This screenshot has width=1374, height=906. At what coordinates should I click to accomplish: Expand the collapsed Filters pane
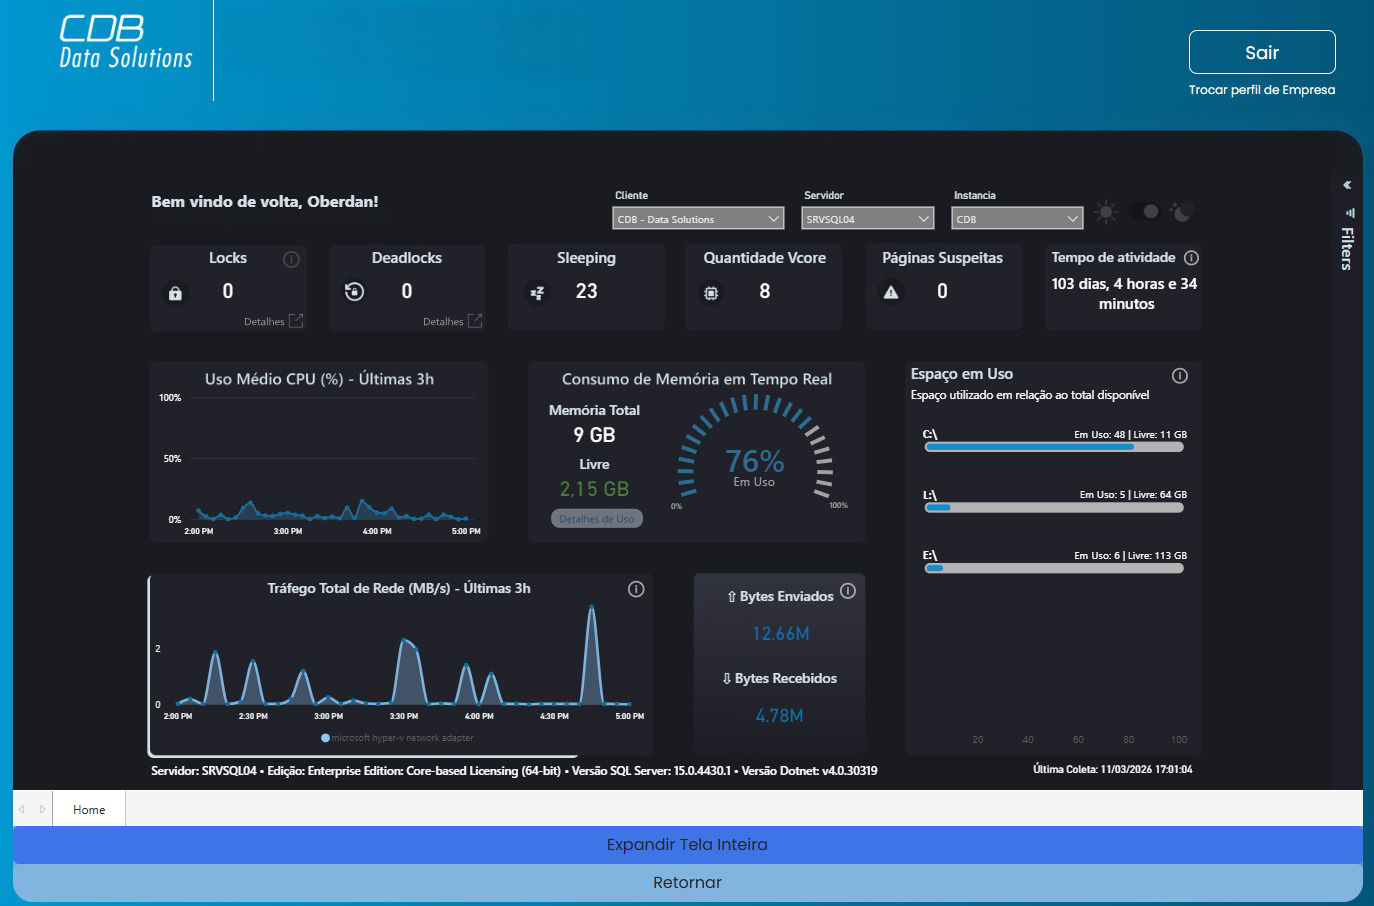[x=1347, y=185]
